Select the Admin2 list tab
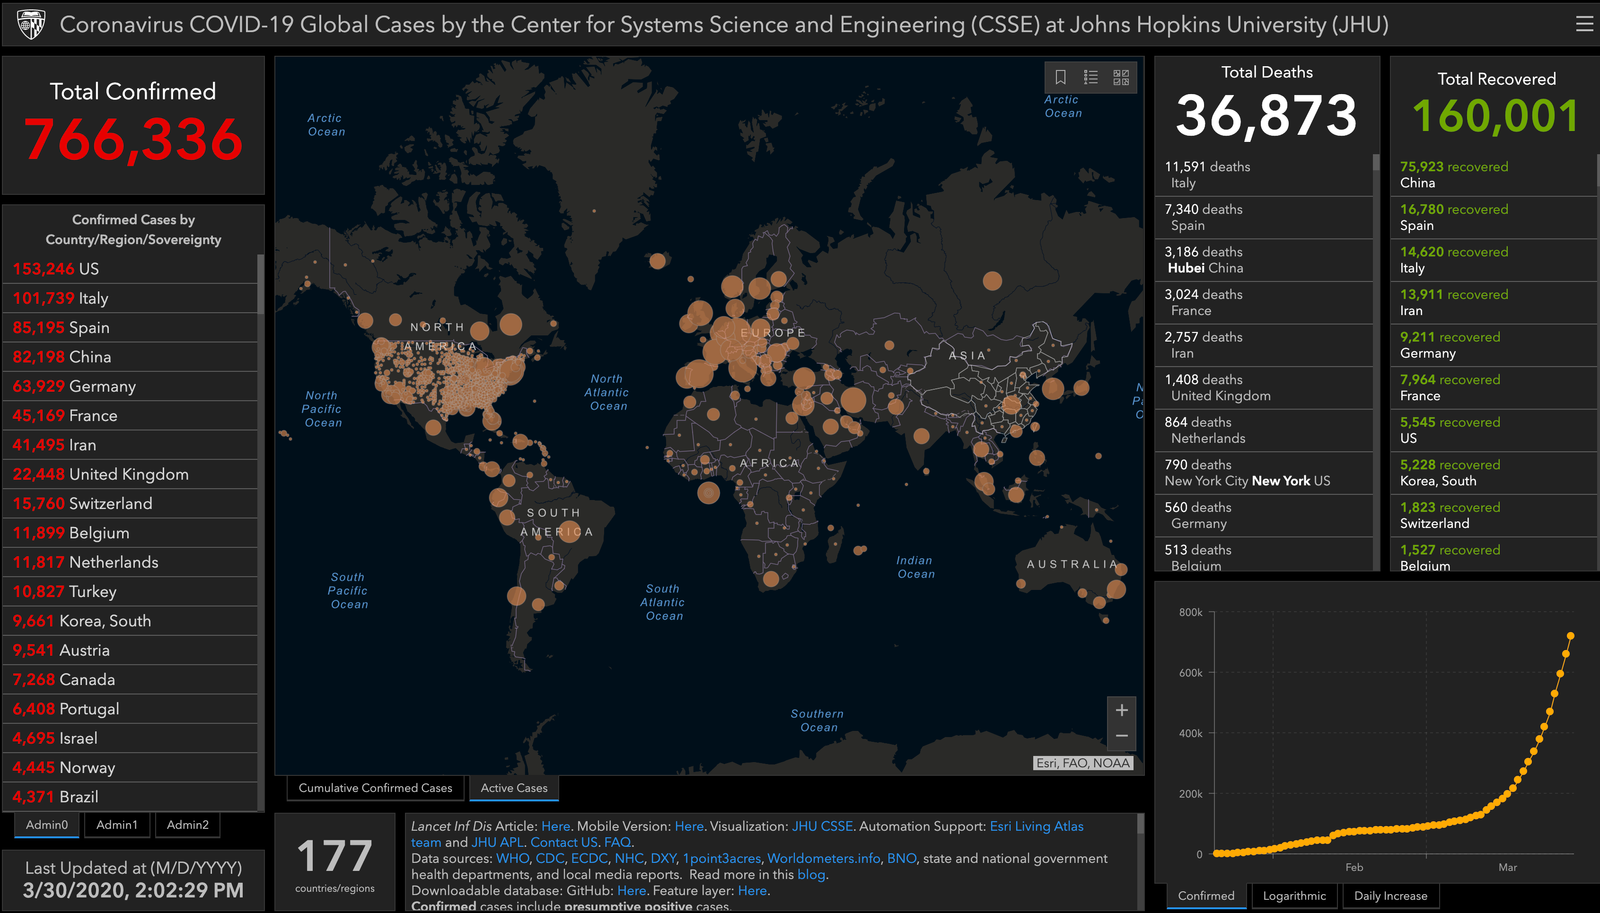This screenshot has height=913, width=1600. point(188,825)
